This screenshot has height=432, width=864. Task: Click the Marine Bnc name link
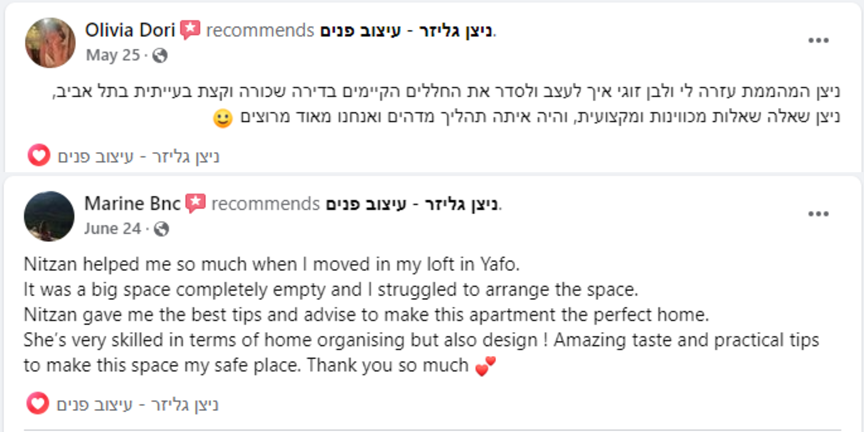point(133,204)
